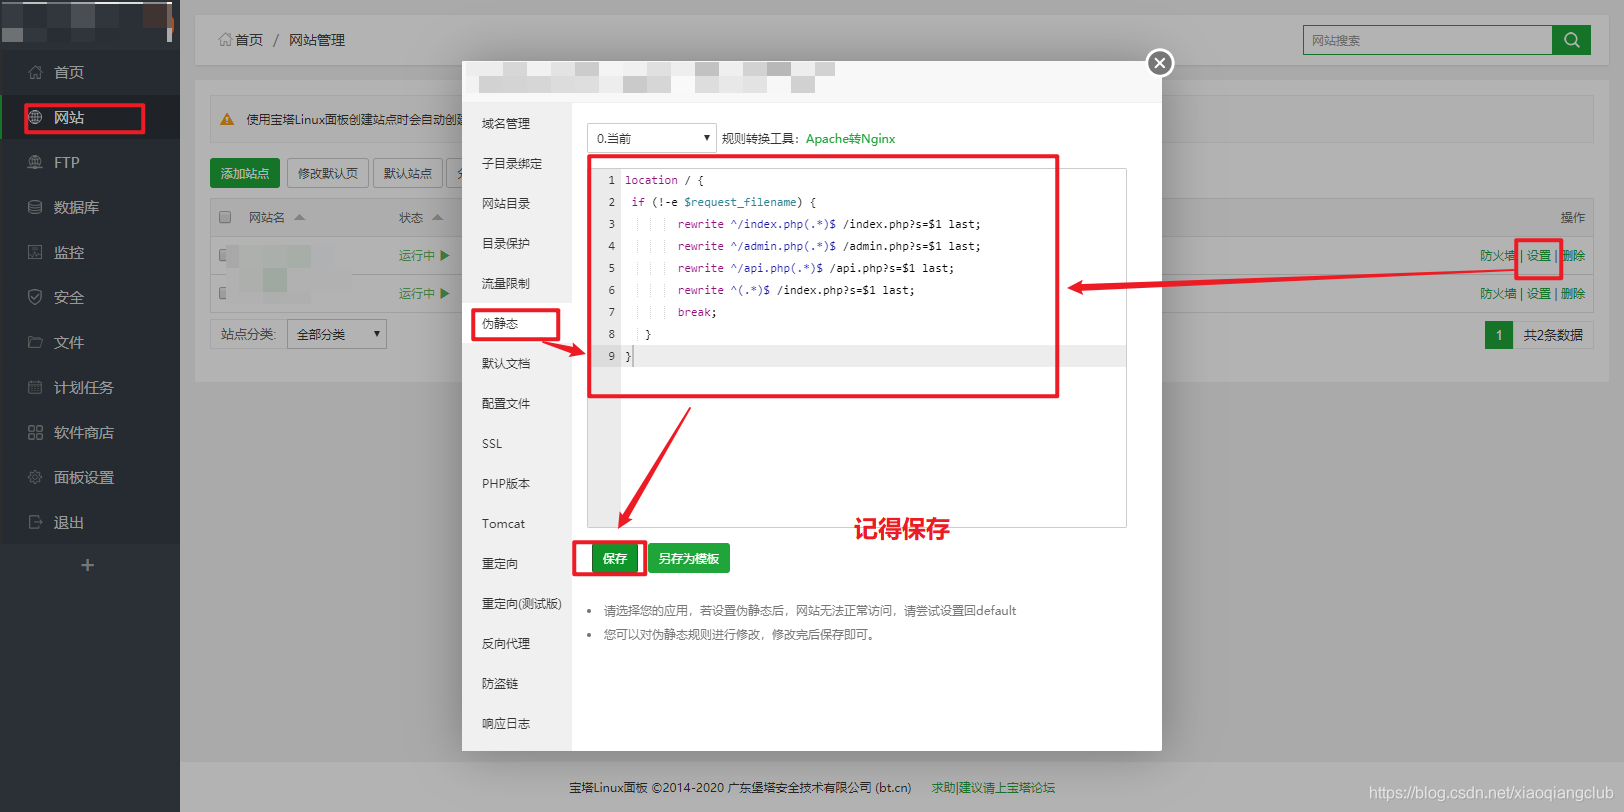Click the page 1 pagination button
The width and height of the screenshot is (1624, 812).
coord(1499,335)
